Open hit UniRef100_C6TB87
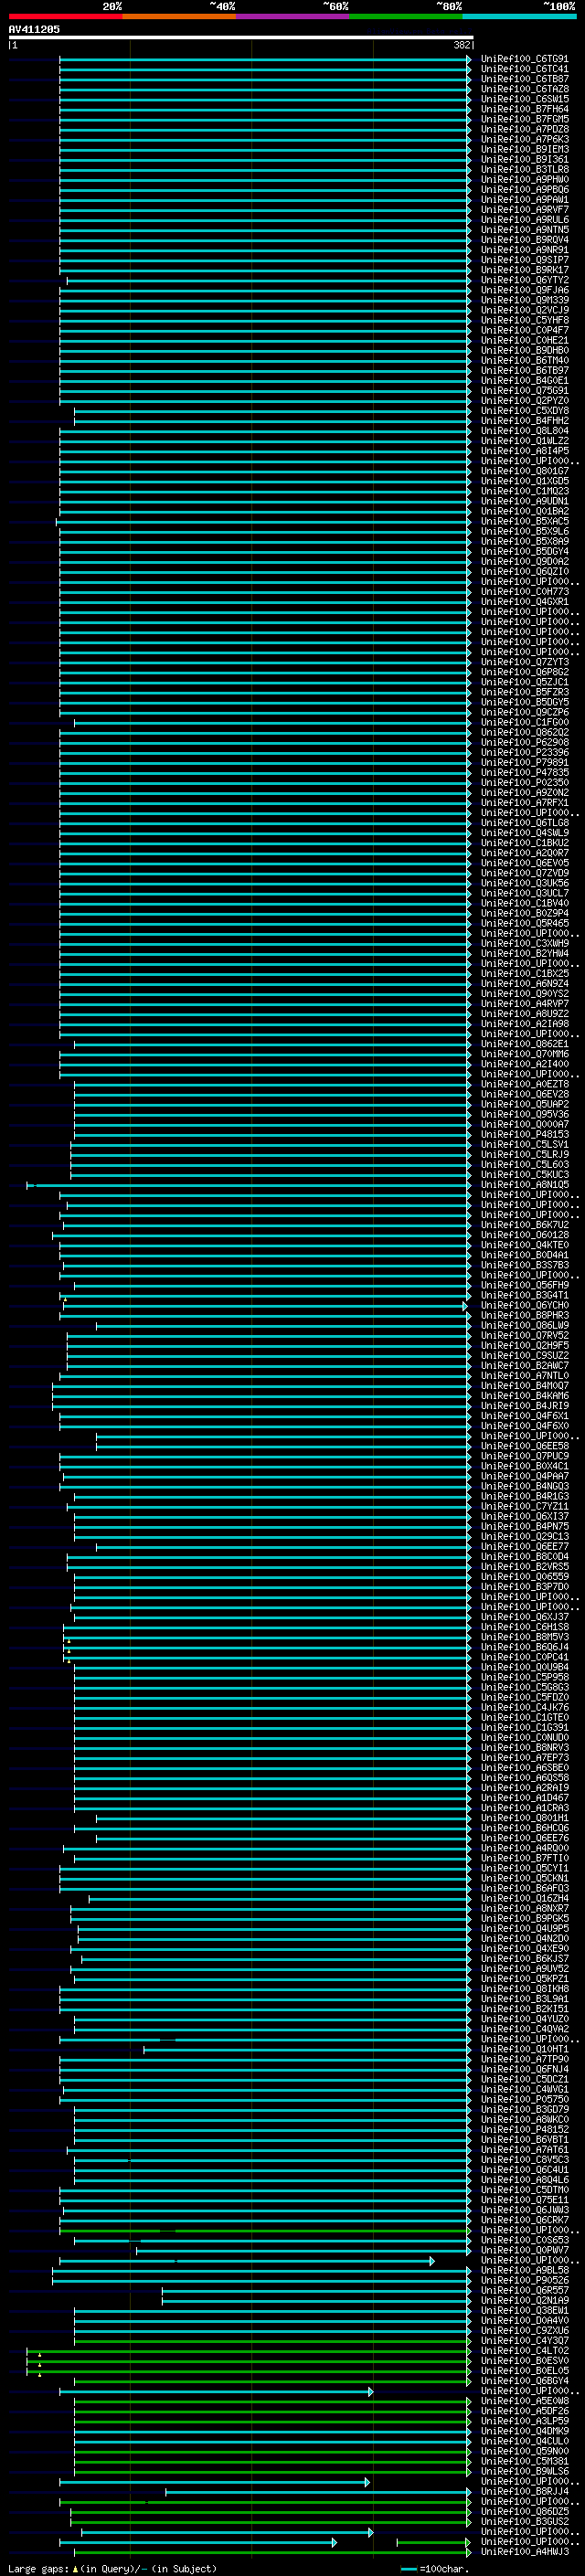This screenshot has width=585, height=2576. coord(524,79)
